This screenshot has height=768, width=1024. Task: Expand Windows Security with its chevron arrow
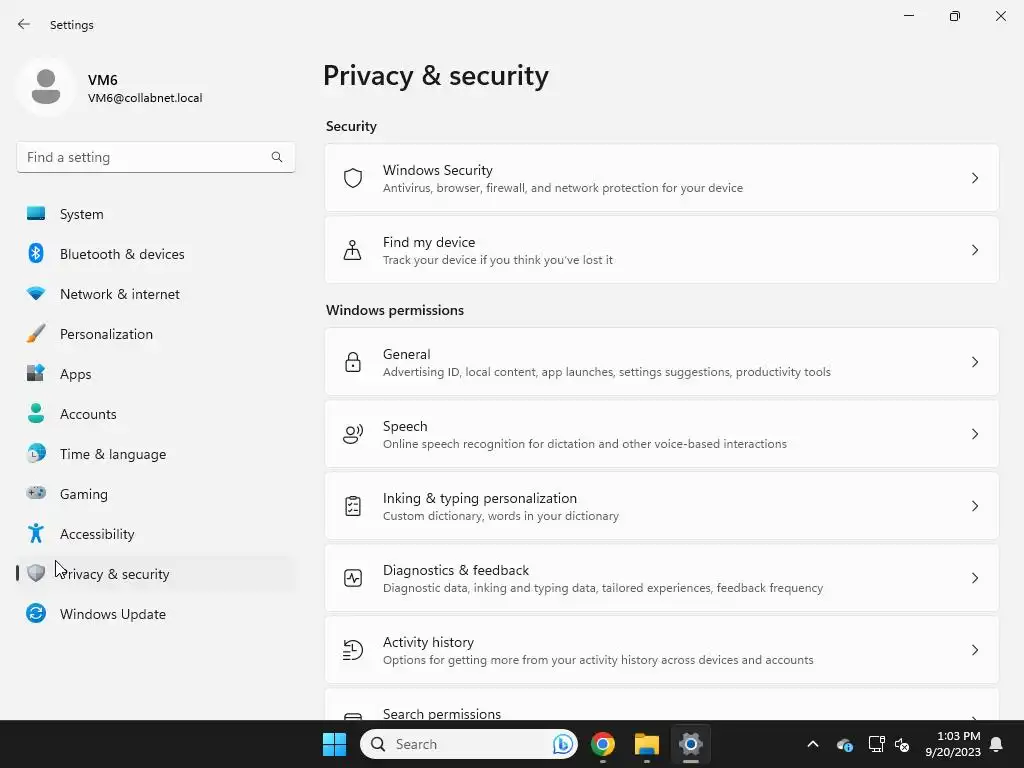click(x=975, y=178)
